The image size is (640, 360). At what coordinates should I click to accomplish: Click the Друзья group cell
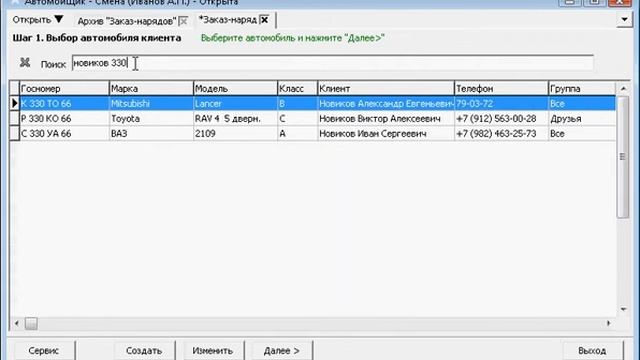click(582, 119)
